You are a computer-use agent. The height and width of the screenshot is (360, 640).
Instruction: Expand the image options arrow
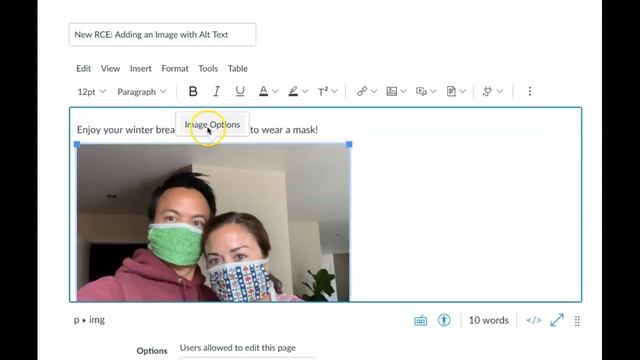[403, 91]
